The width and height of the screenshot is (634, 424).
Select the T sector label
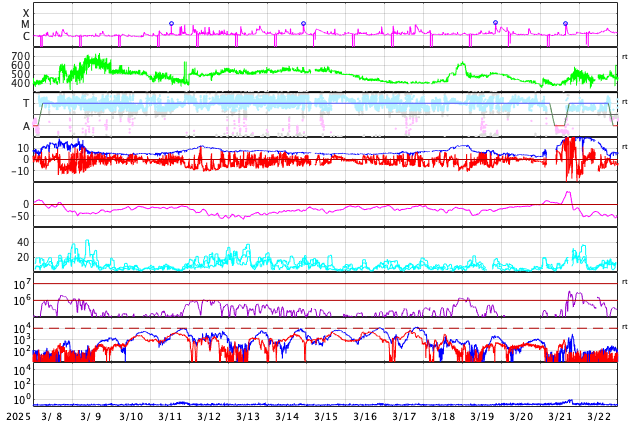click(x=26, y=103)
